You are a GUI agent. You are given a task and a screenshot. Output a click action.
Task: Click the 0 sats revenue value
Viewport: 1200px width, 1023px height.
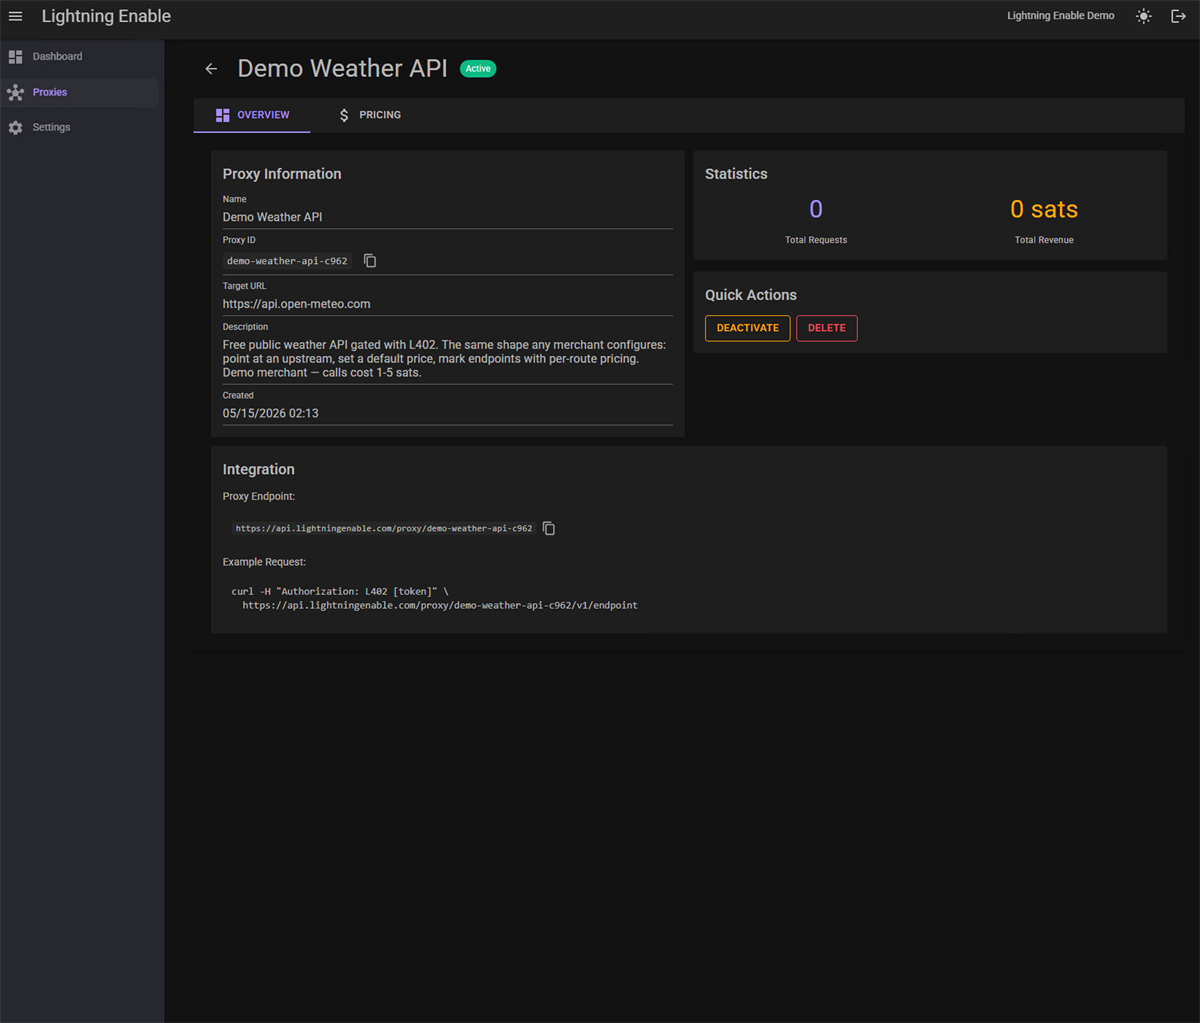(1044, 209)
